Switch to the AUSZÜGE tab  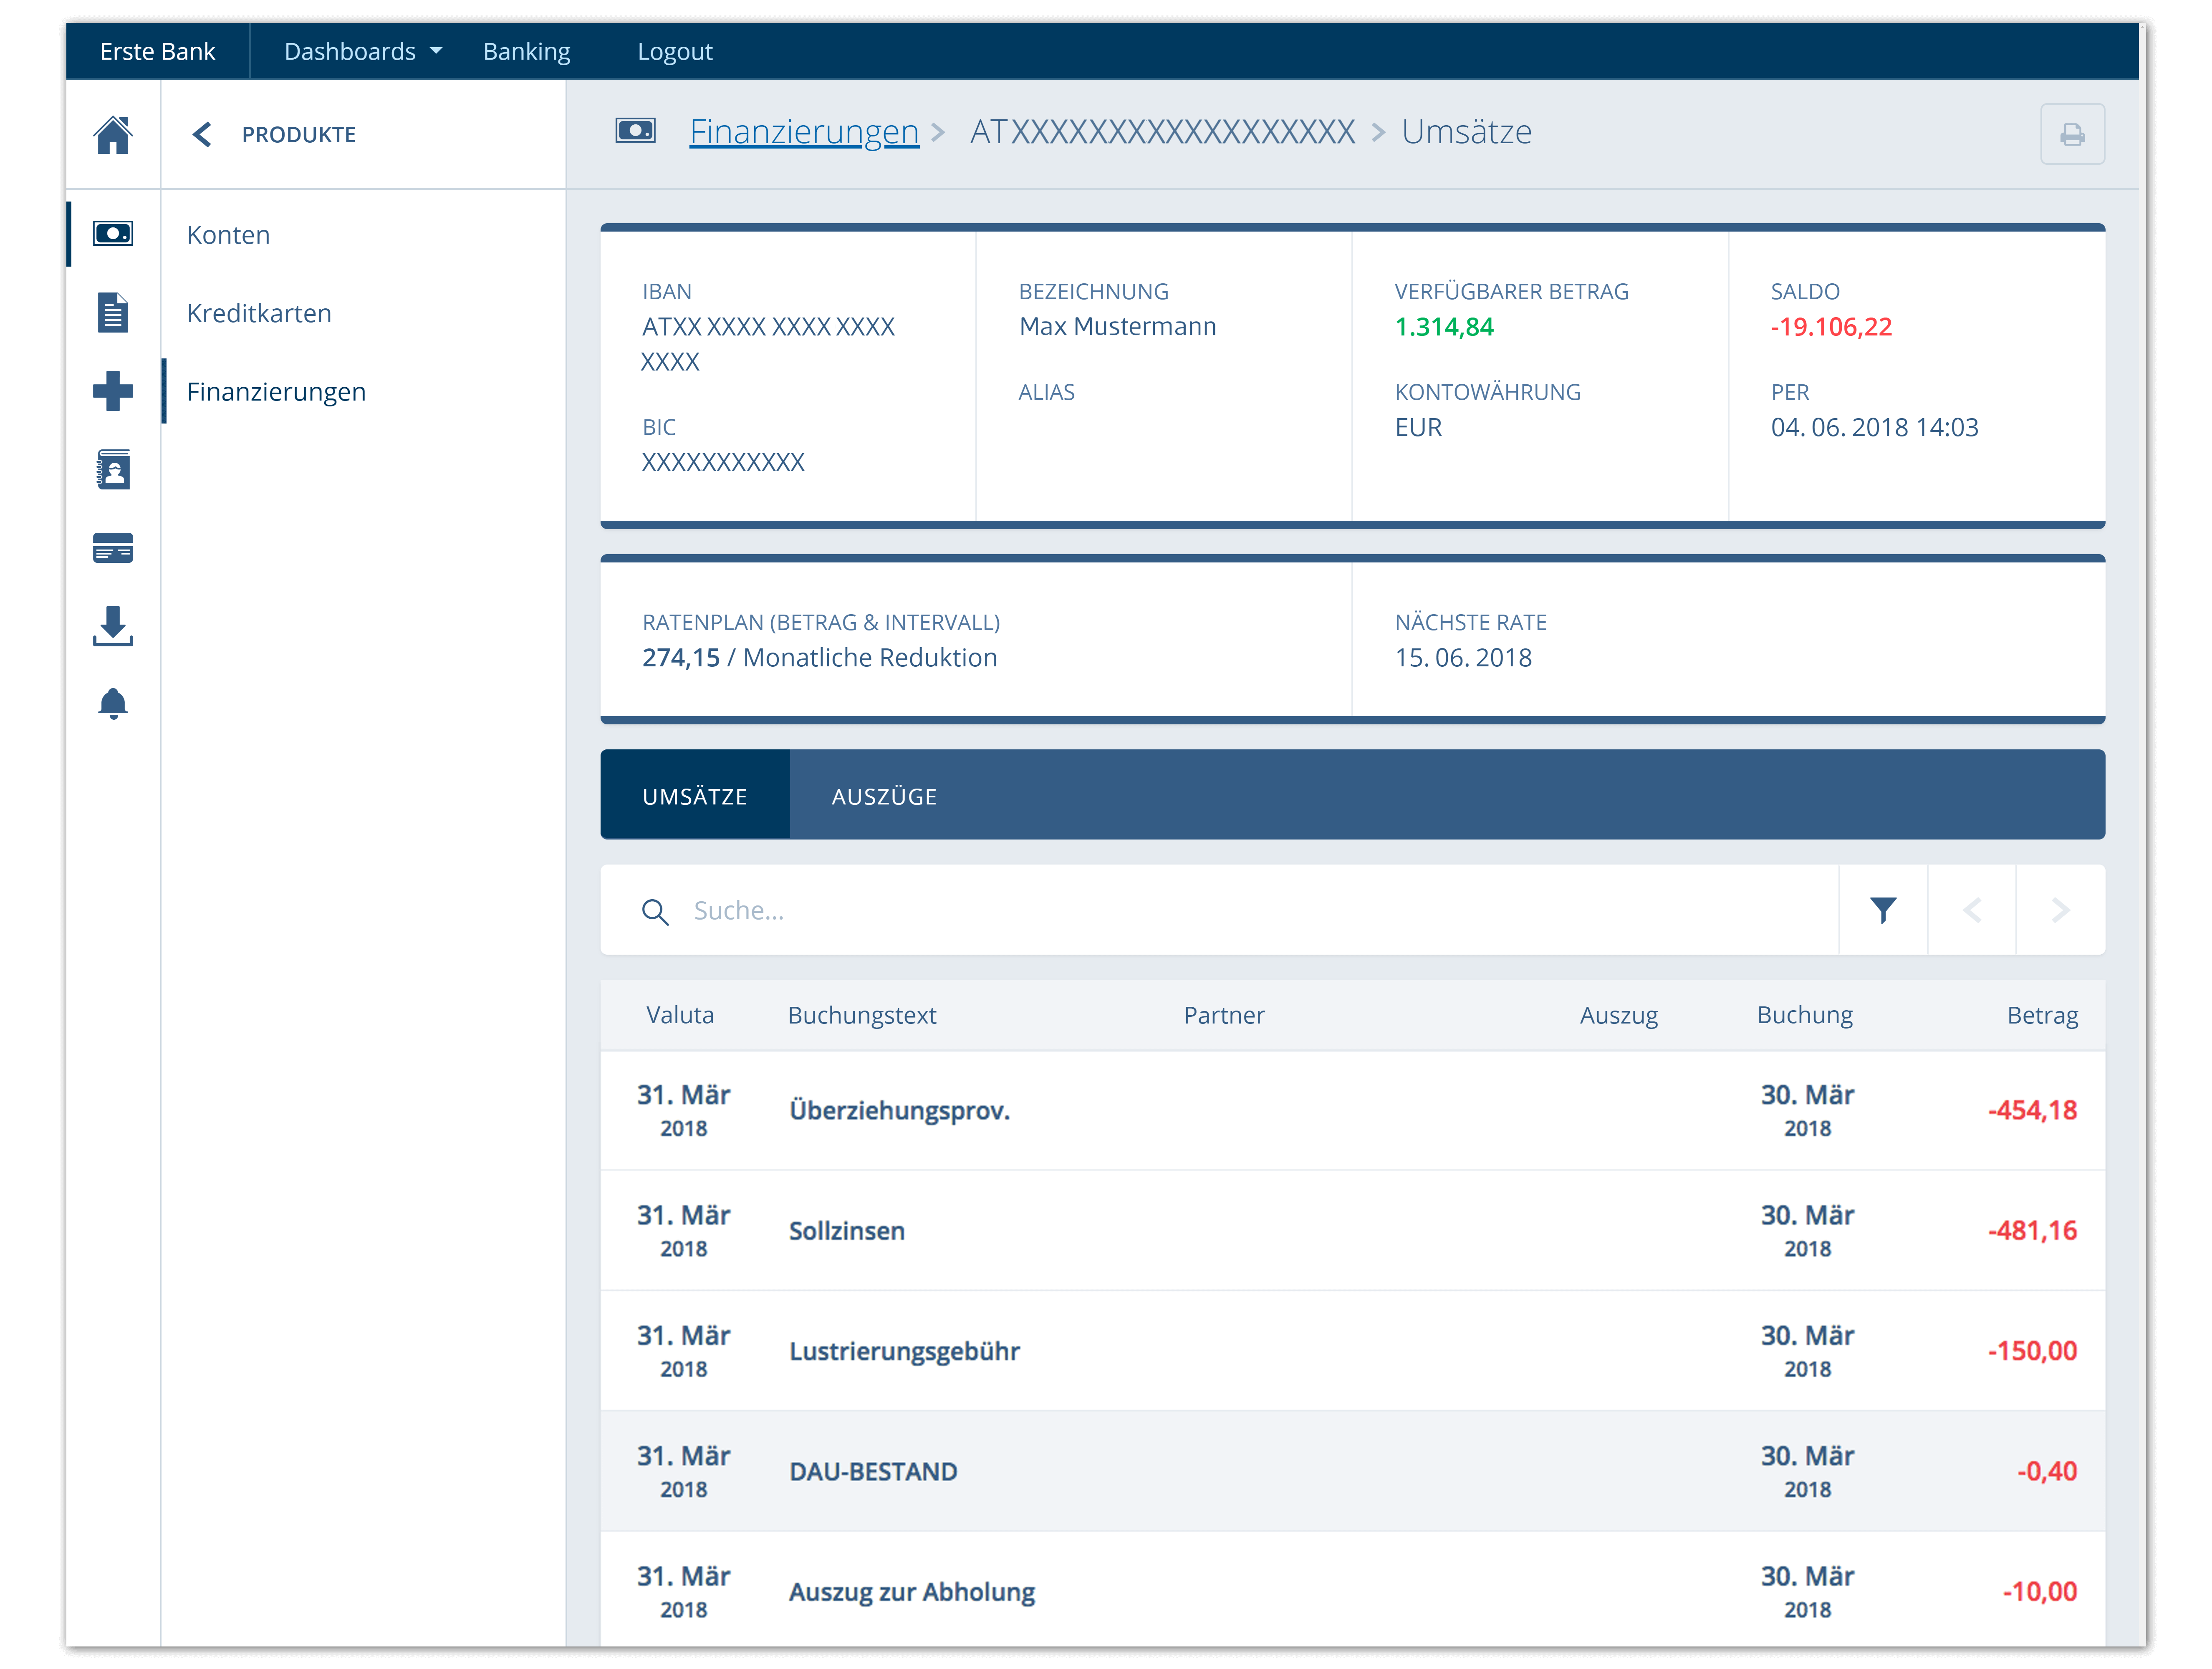tap(884, 796)
